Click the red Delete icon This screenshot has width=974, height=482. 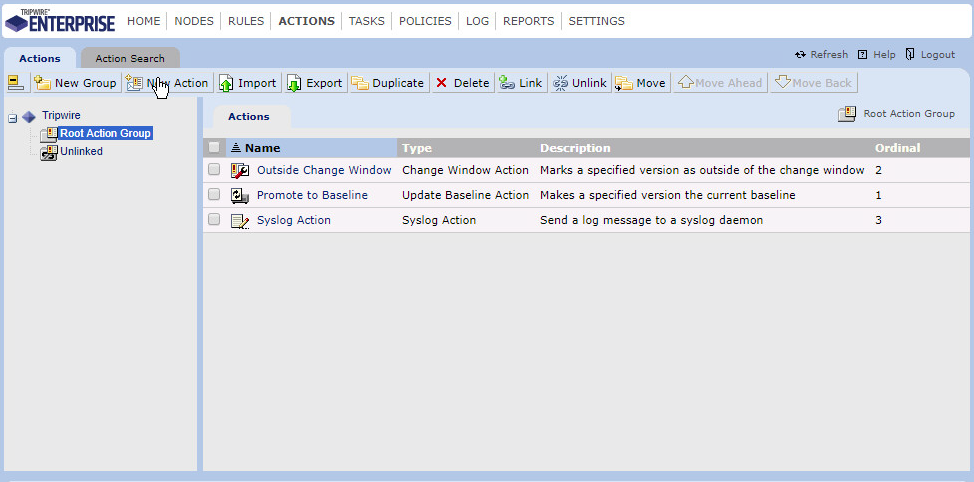441,83
